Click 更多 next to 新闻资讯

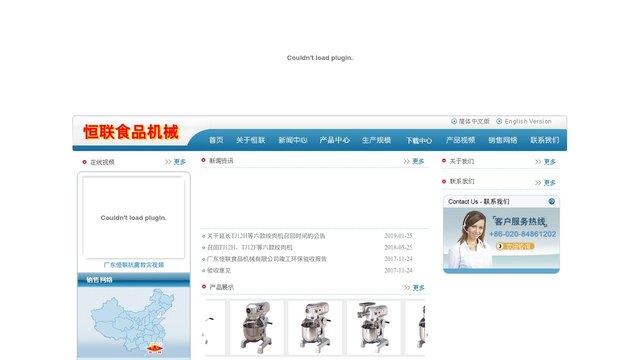pos(418,161)
